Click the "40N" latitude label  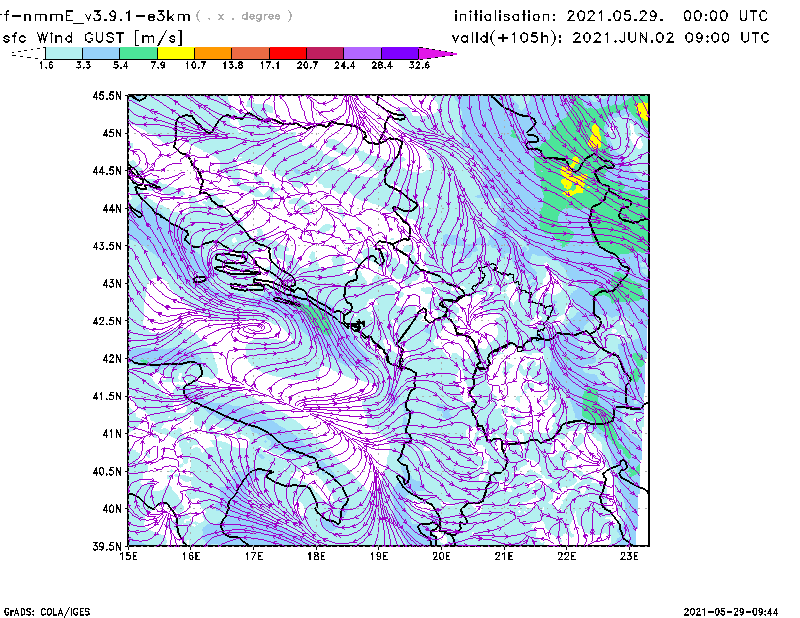112,509
